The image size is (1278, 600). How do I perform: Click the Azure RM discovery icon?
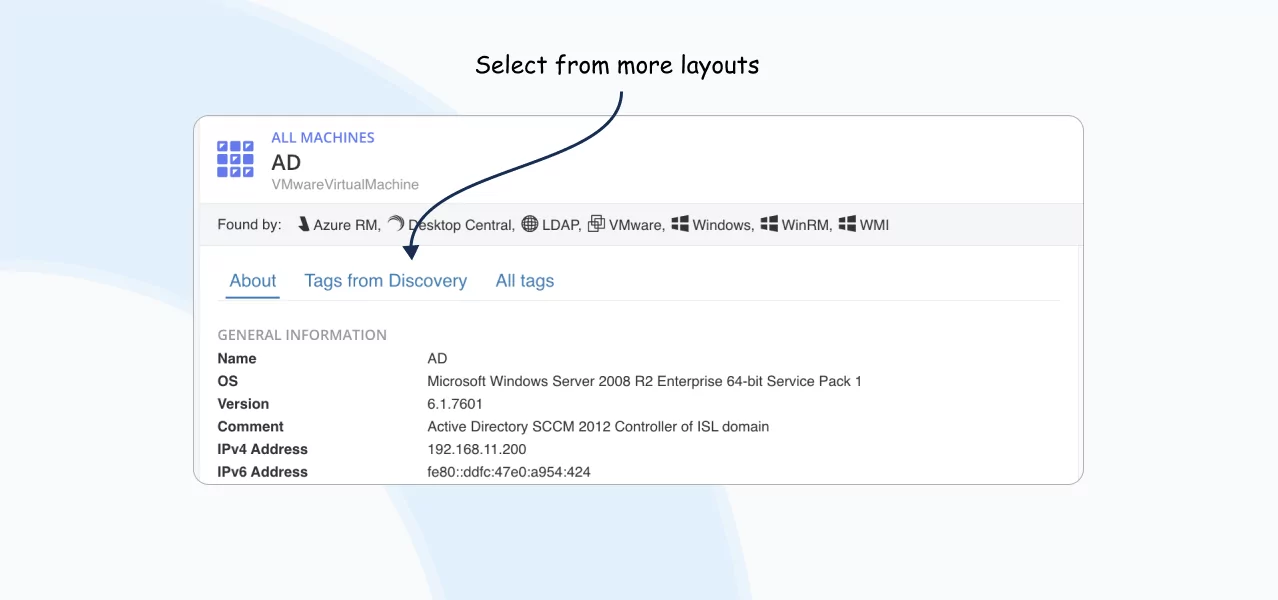click(303, 225)
